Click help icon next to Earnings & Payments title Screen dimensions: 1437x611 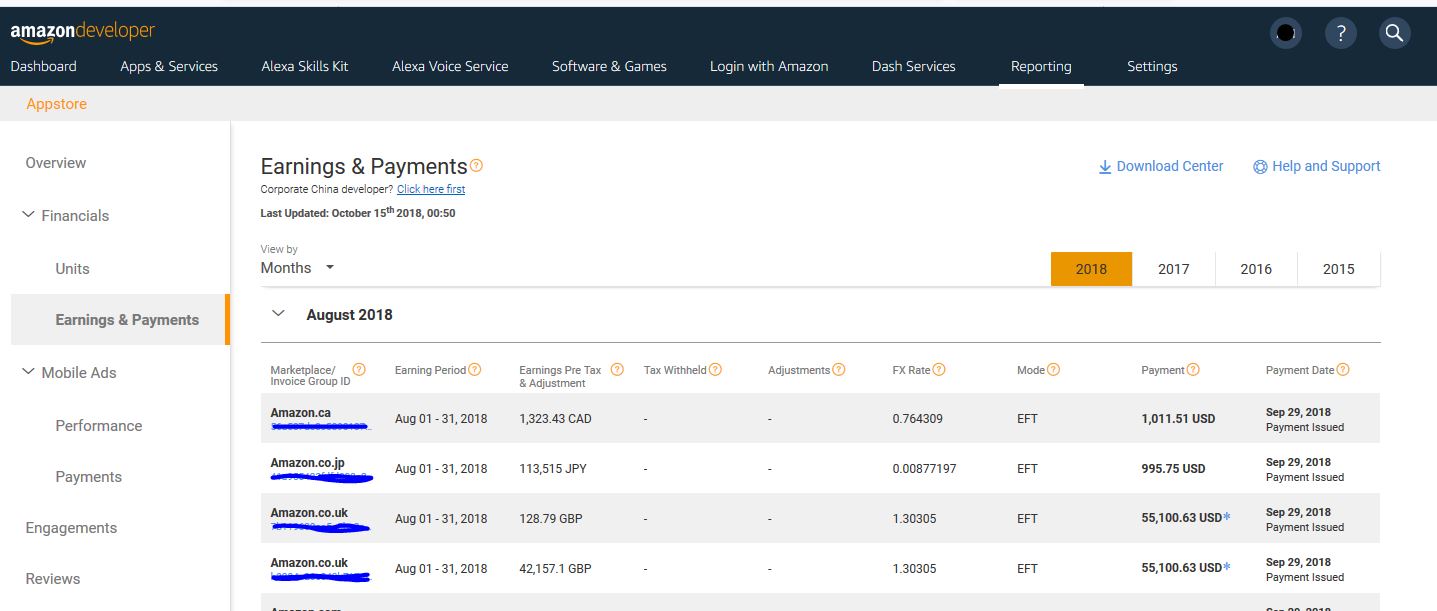pos(477,166)
